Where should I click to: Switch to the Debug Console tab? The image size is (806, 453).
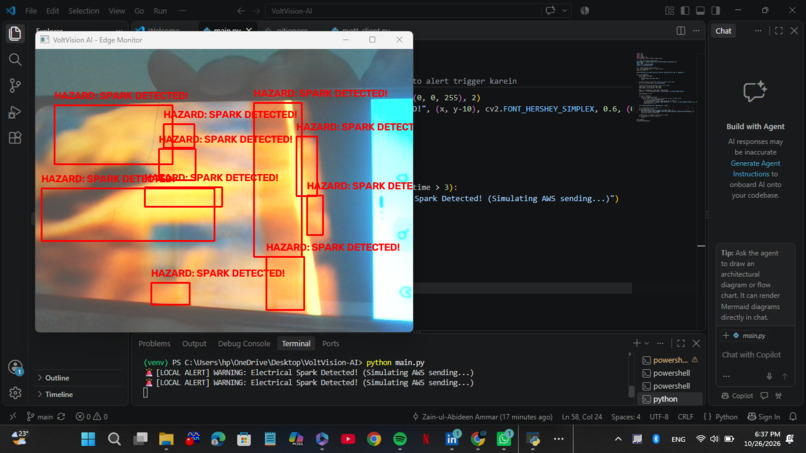click(x=244, y=343)
